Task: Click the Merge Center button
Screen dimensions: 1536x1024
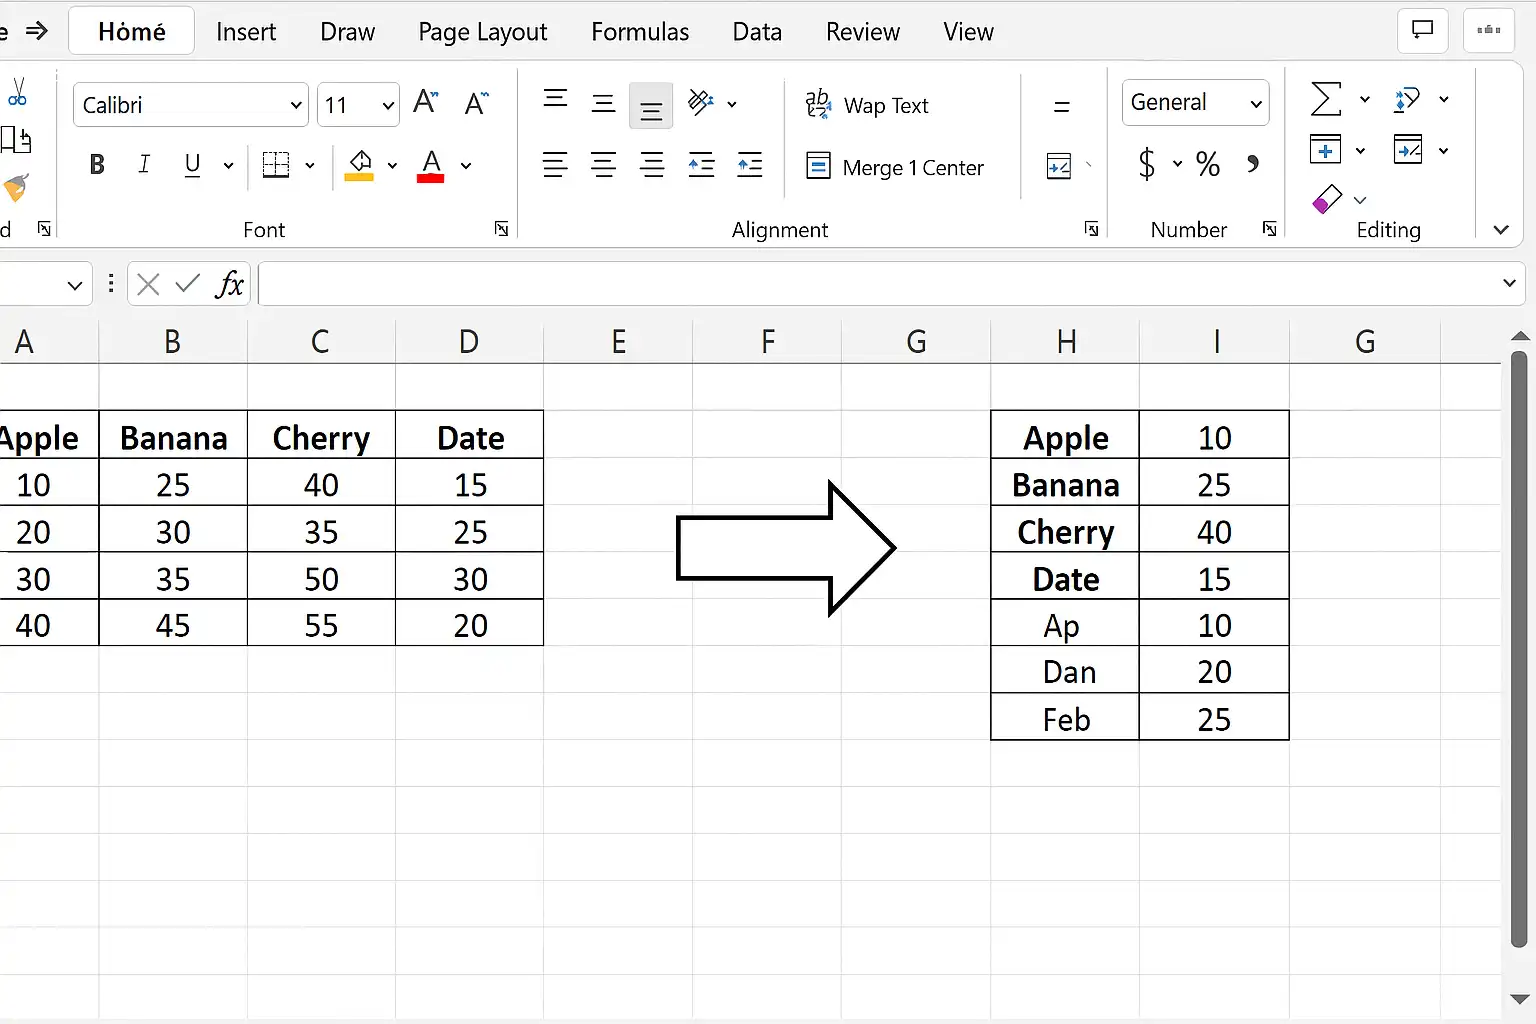Action: (895, 167)
